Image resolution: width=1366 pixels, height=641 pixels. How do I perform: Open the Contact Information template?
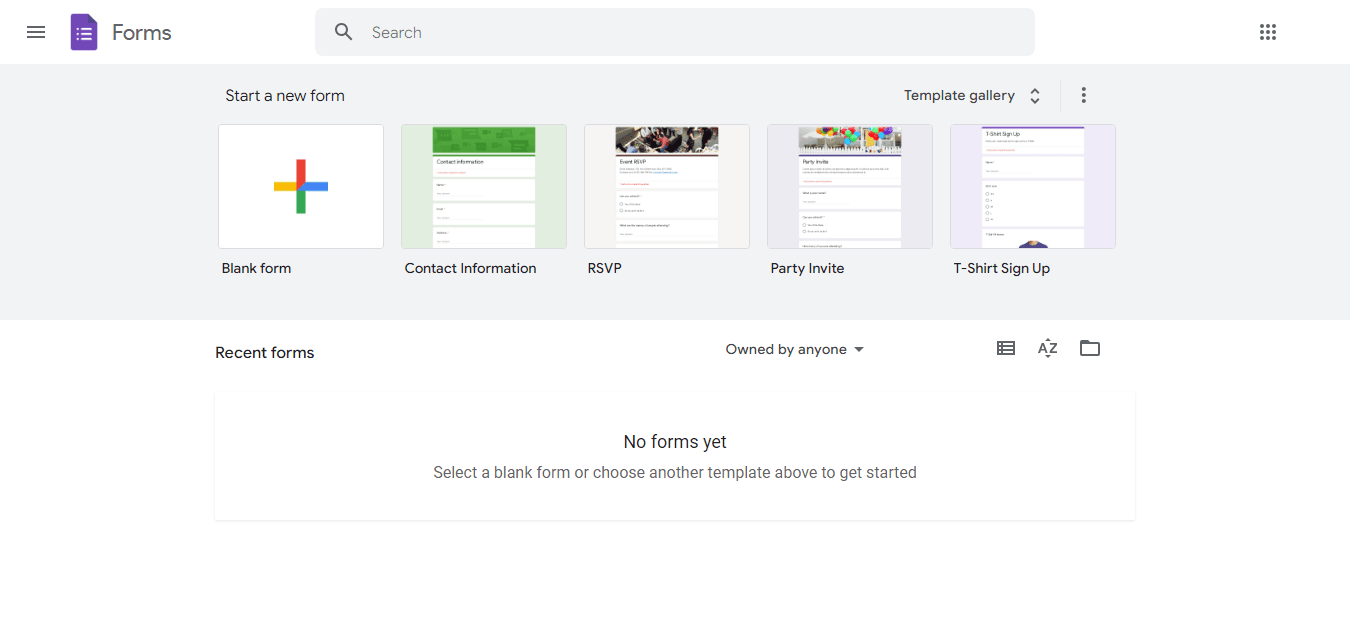483,186
